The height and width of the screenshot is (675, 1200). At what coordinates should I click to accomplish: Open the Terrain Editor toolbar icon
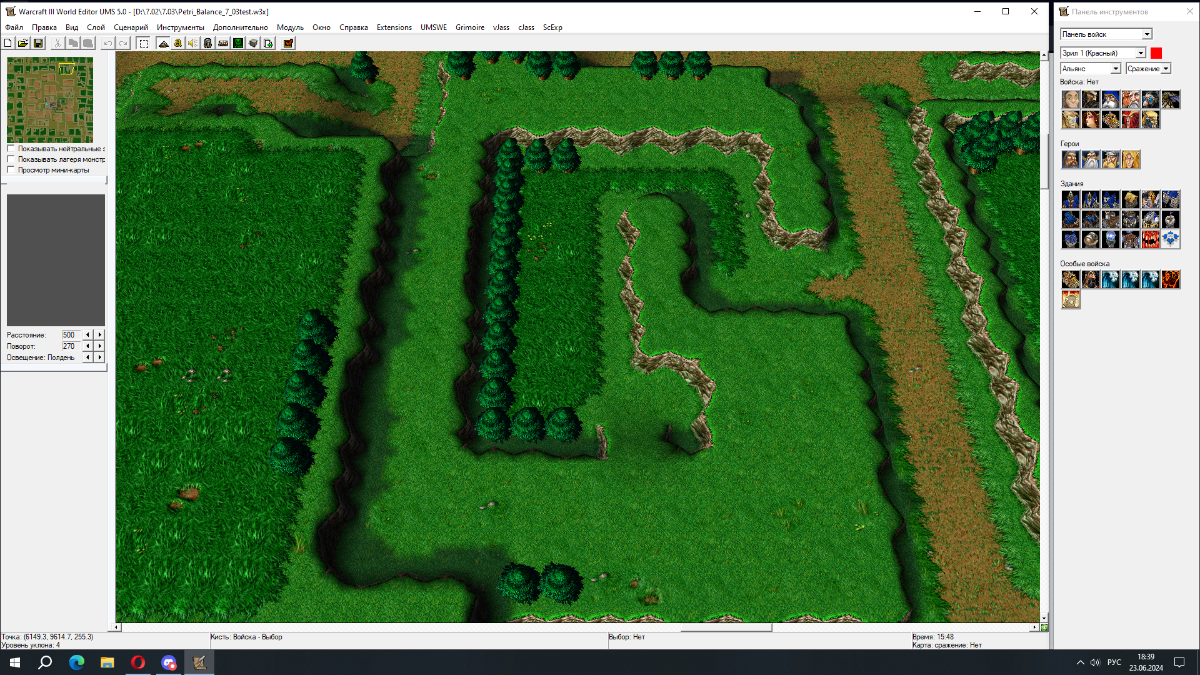click(164, 43)
